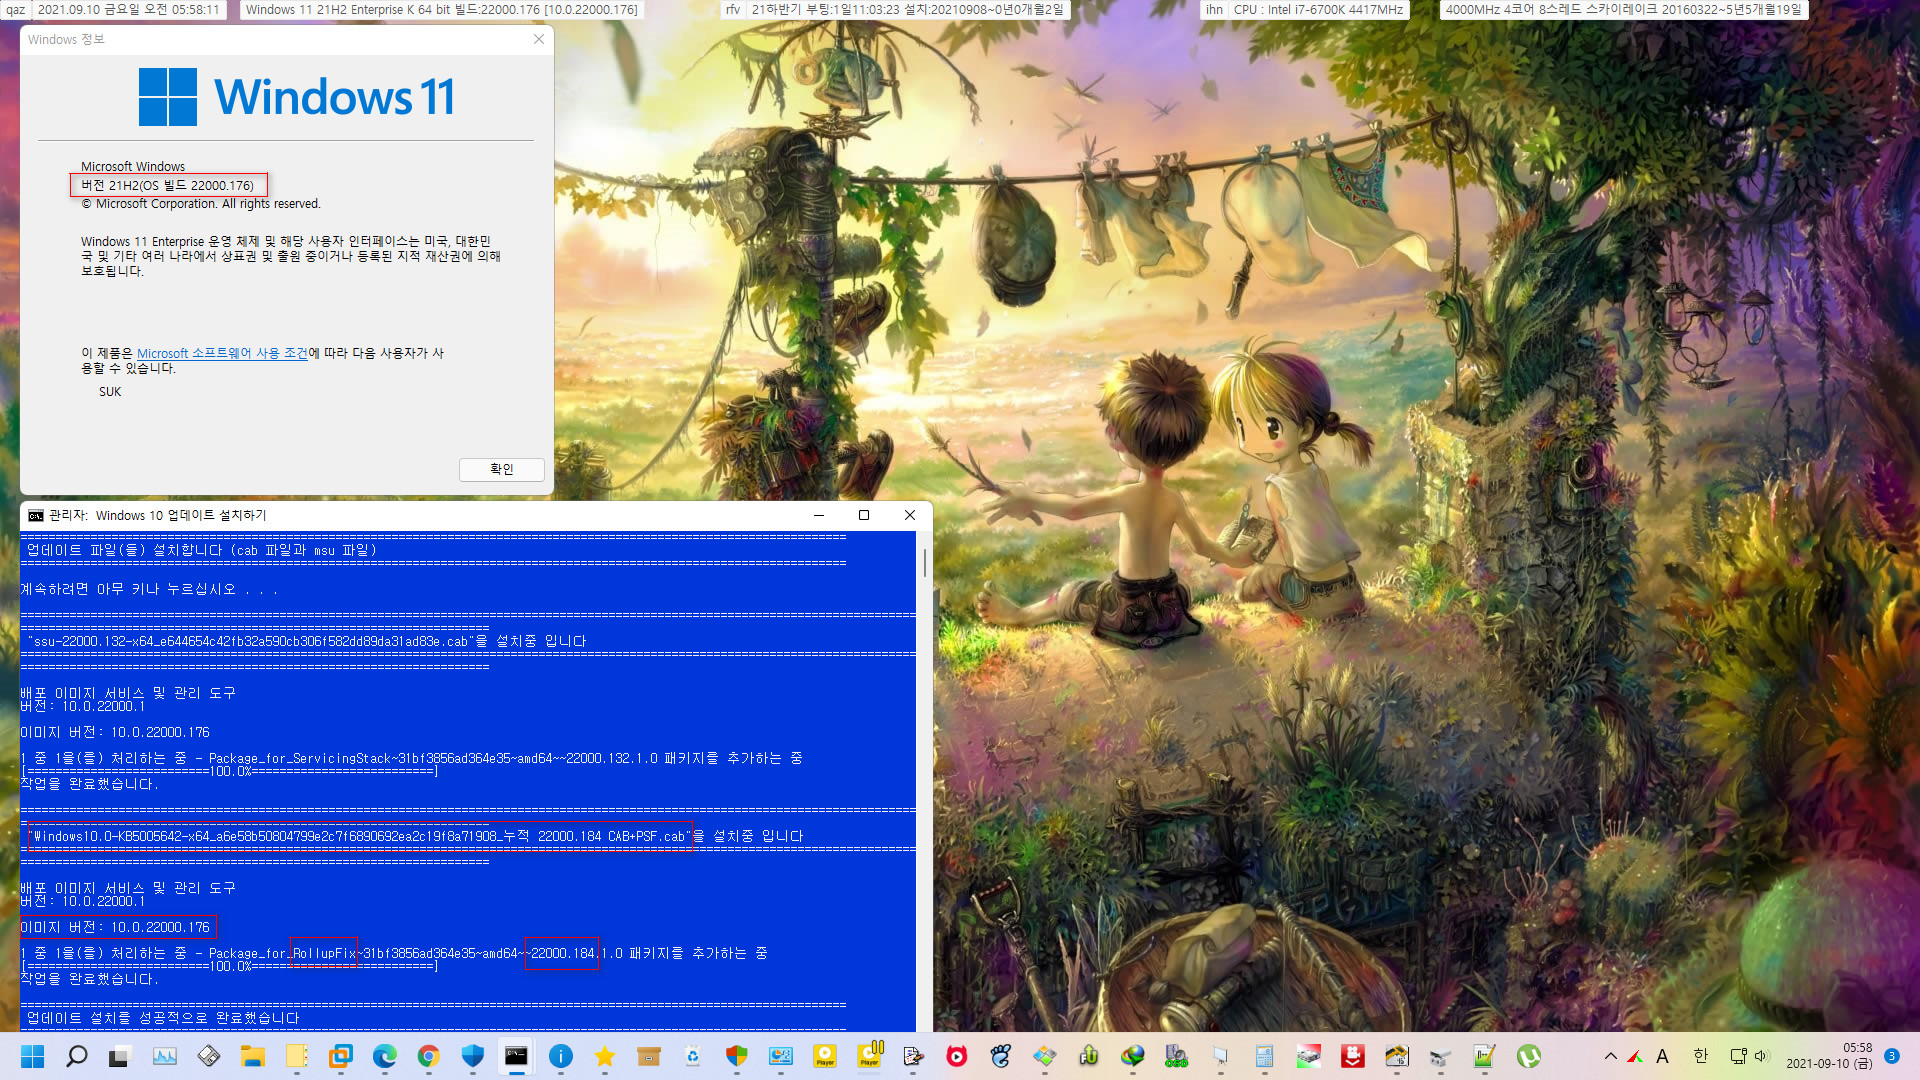
Task: Minimize the 업데이트 설치하기 console window
Action: pos(819,515)
